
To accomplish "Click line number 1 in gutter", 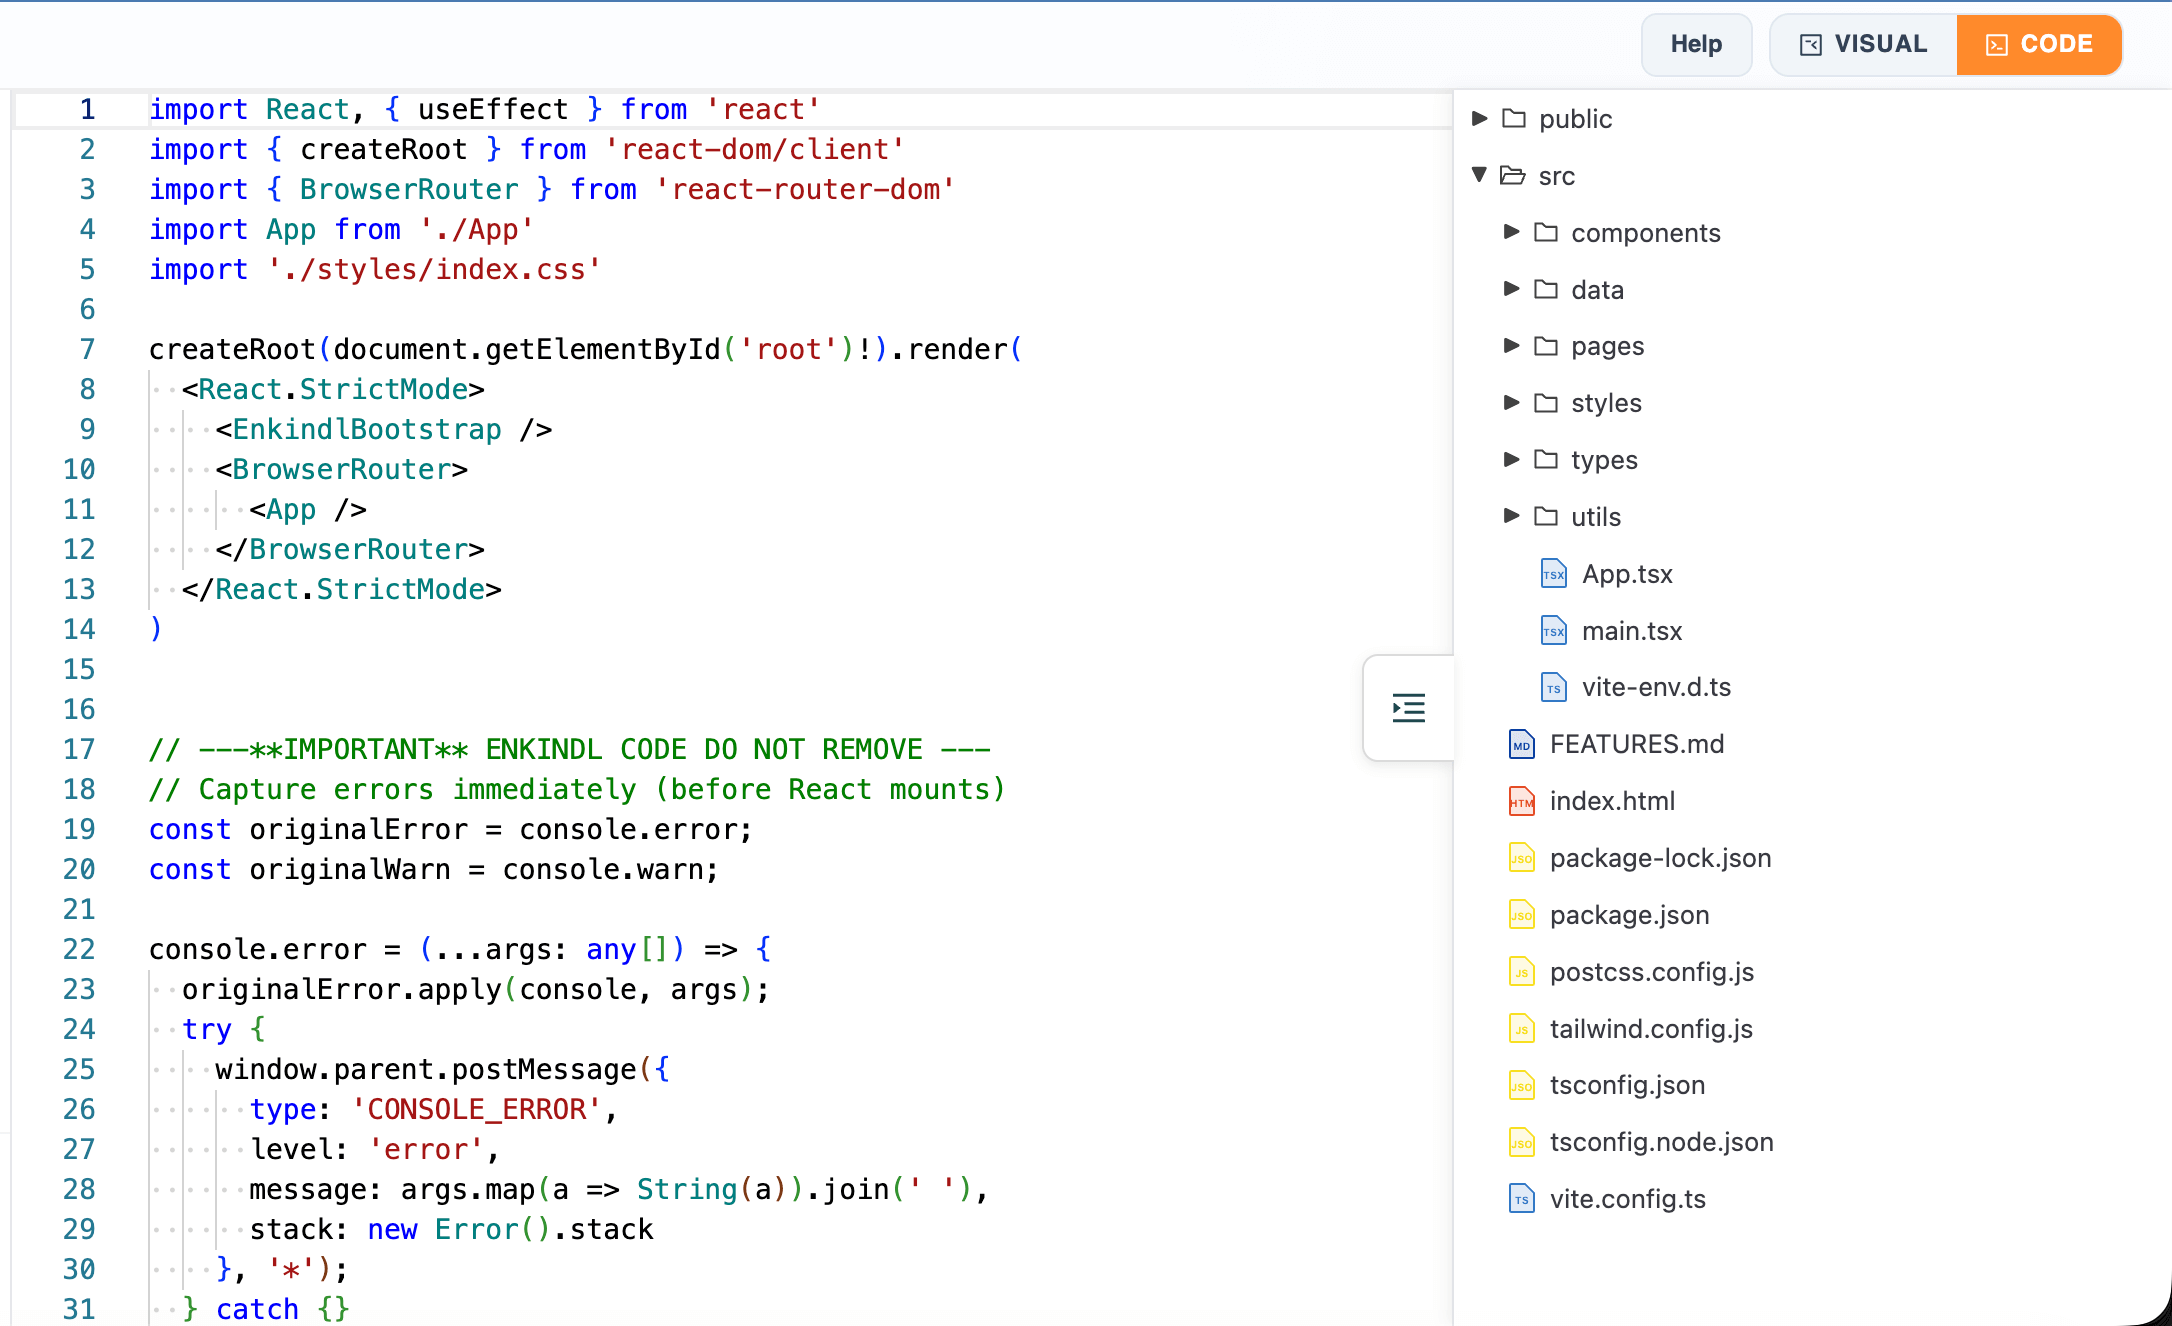I will click(88, 109).
